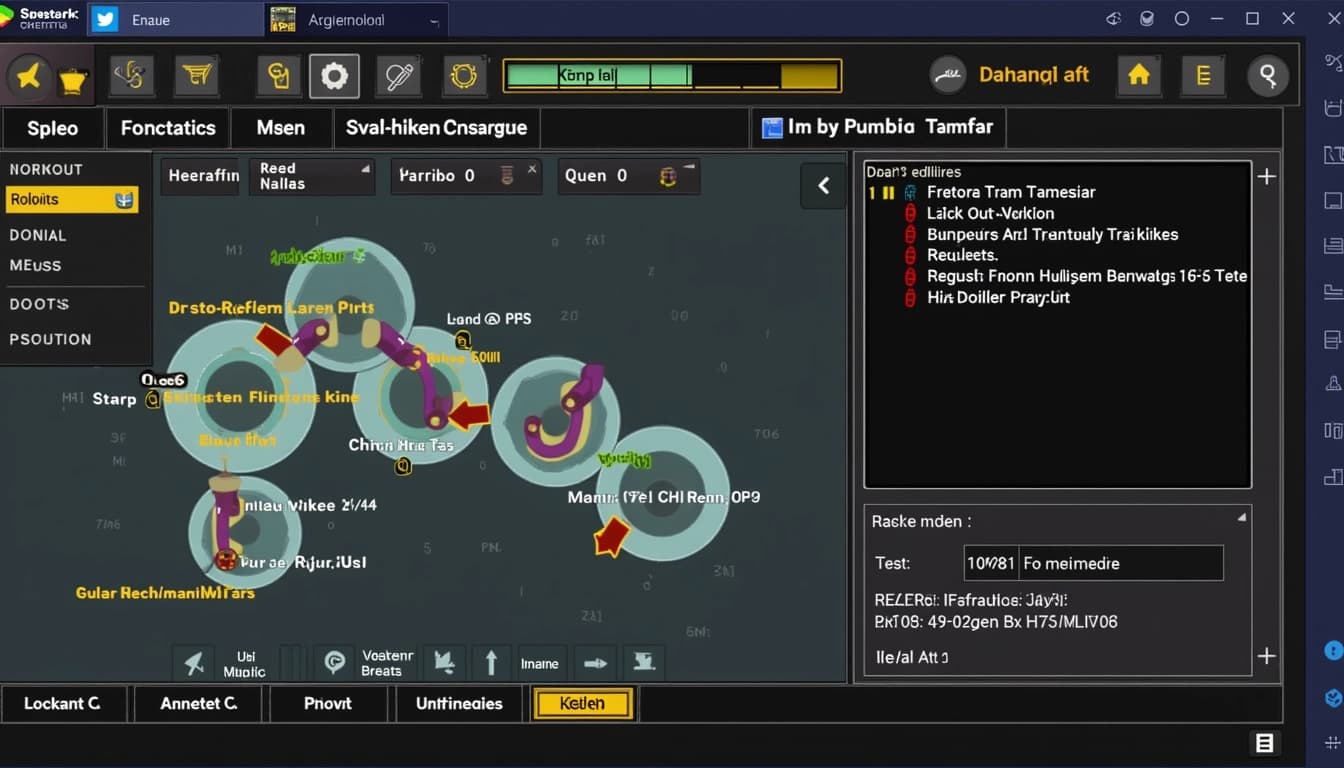Click the right arrow icon beside Imame
Screen dimensions: 1344x768
tap(596, 662)
